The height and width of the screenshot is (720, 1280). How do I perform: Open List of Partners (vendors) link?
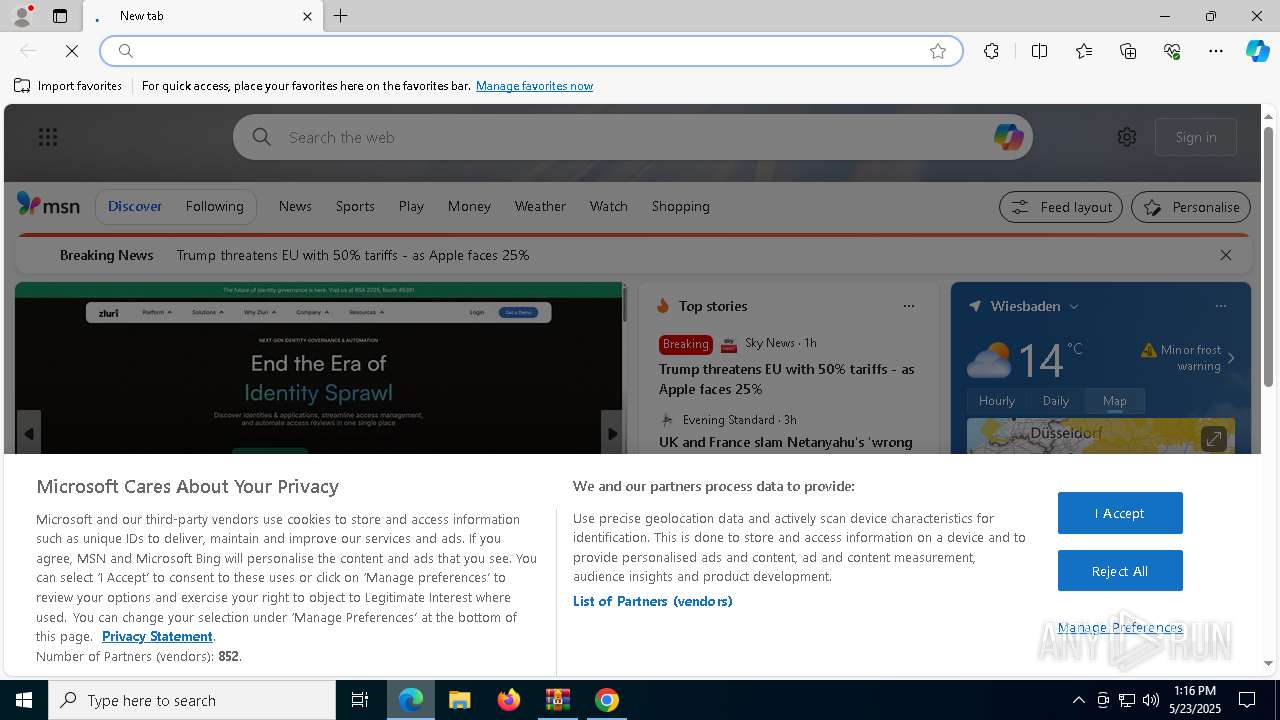(653, 601)
